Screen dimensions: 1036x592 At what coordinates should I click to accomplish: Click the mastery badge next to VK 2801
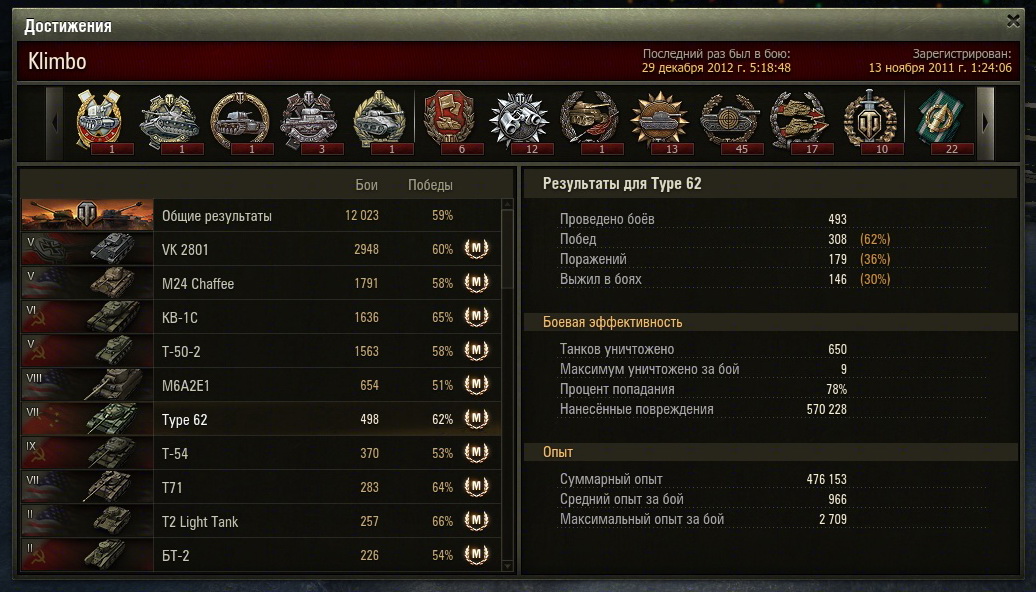tap(476, 248)
